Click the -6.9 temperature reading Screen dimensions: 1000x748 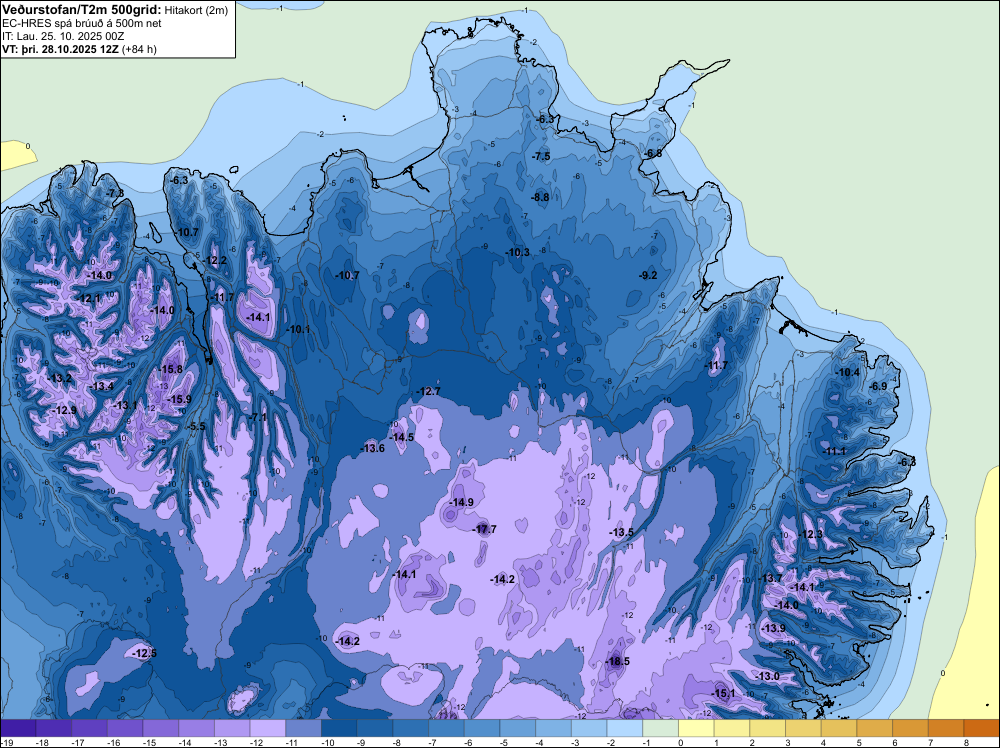tap(879, 386)
